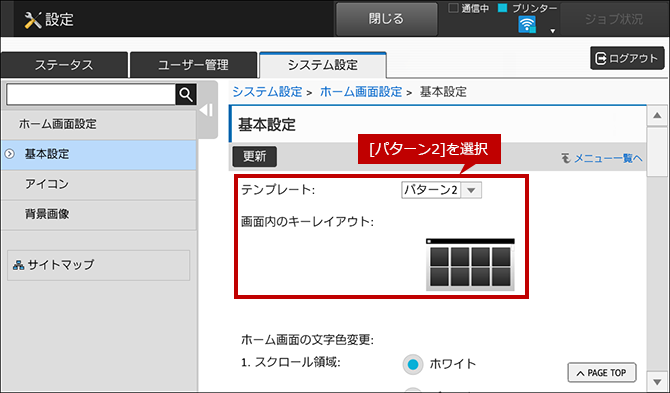670x393 pixels.
Task: Open the アイコン sidebar item
Action: [x=99, y=184]
